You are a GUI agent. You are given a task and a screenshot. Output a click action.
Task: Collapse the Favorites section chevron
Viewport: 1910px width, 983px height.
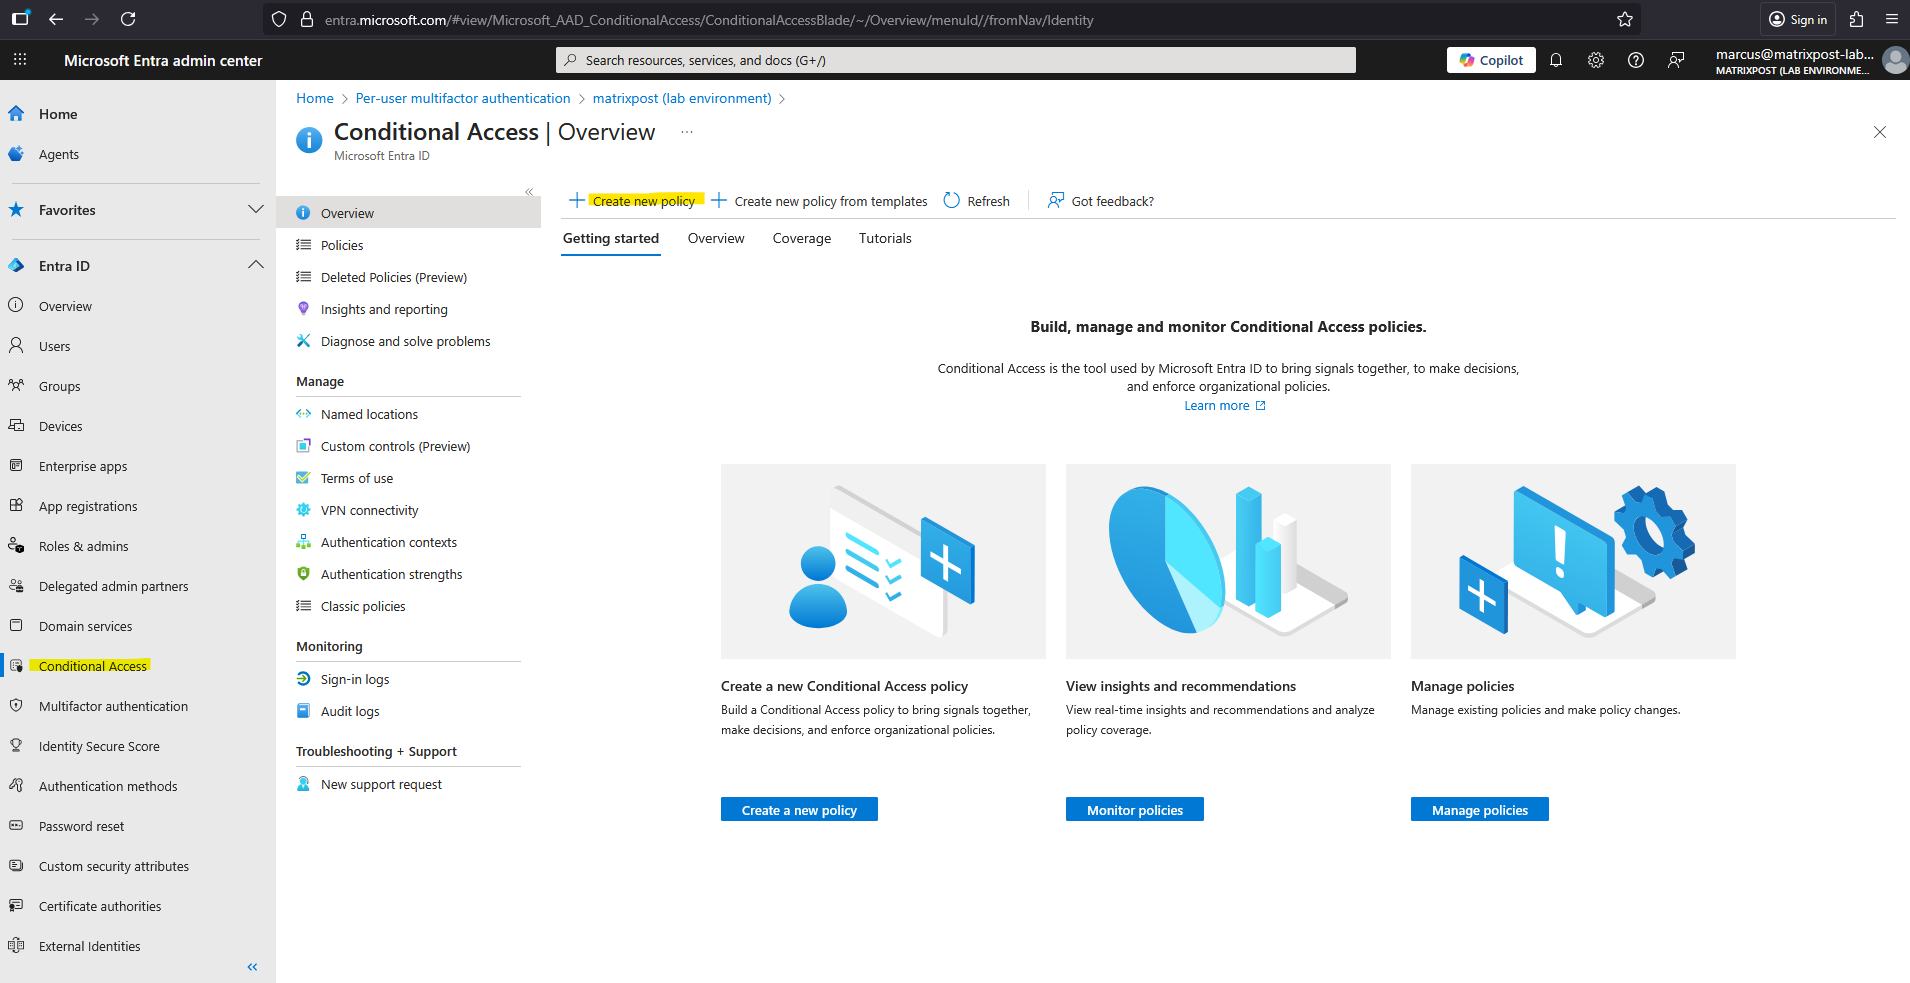point(256,210)
